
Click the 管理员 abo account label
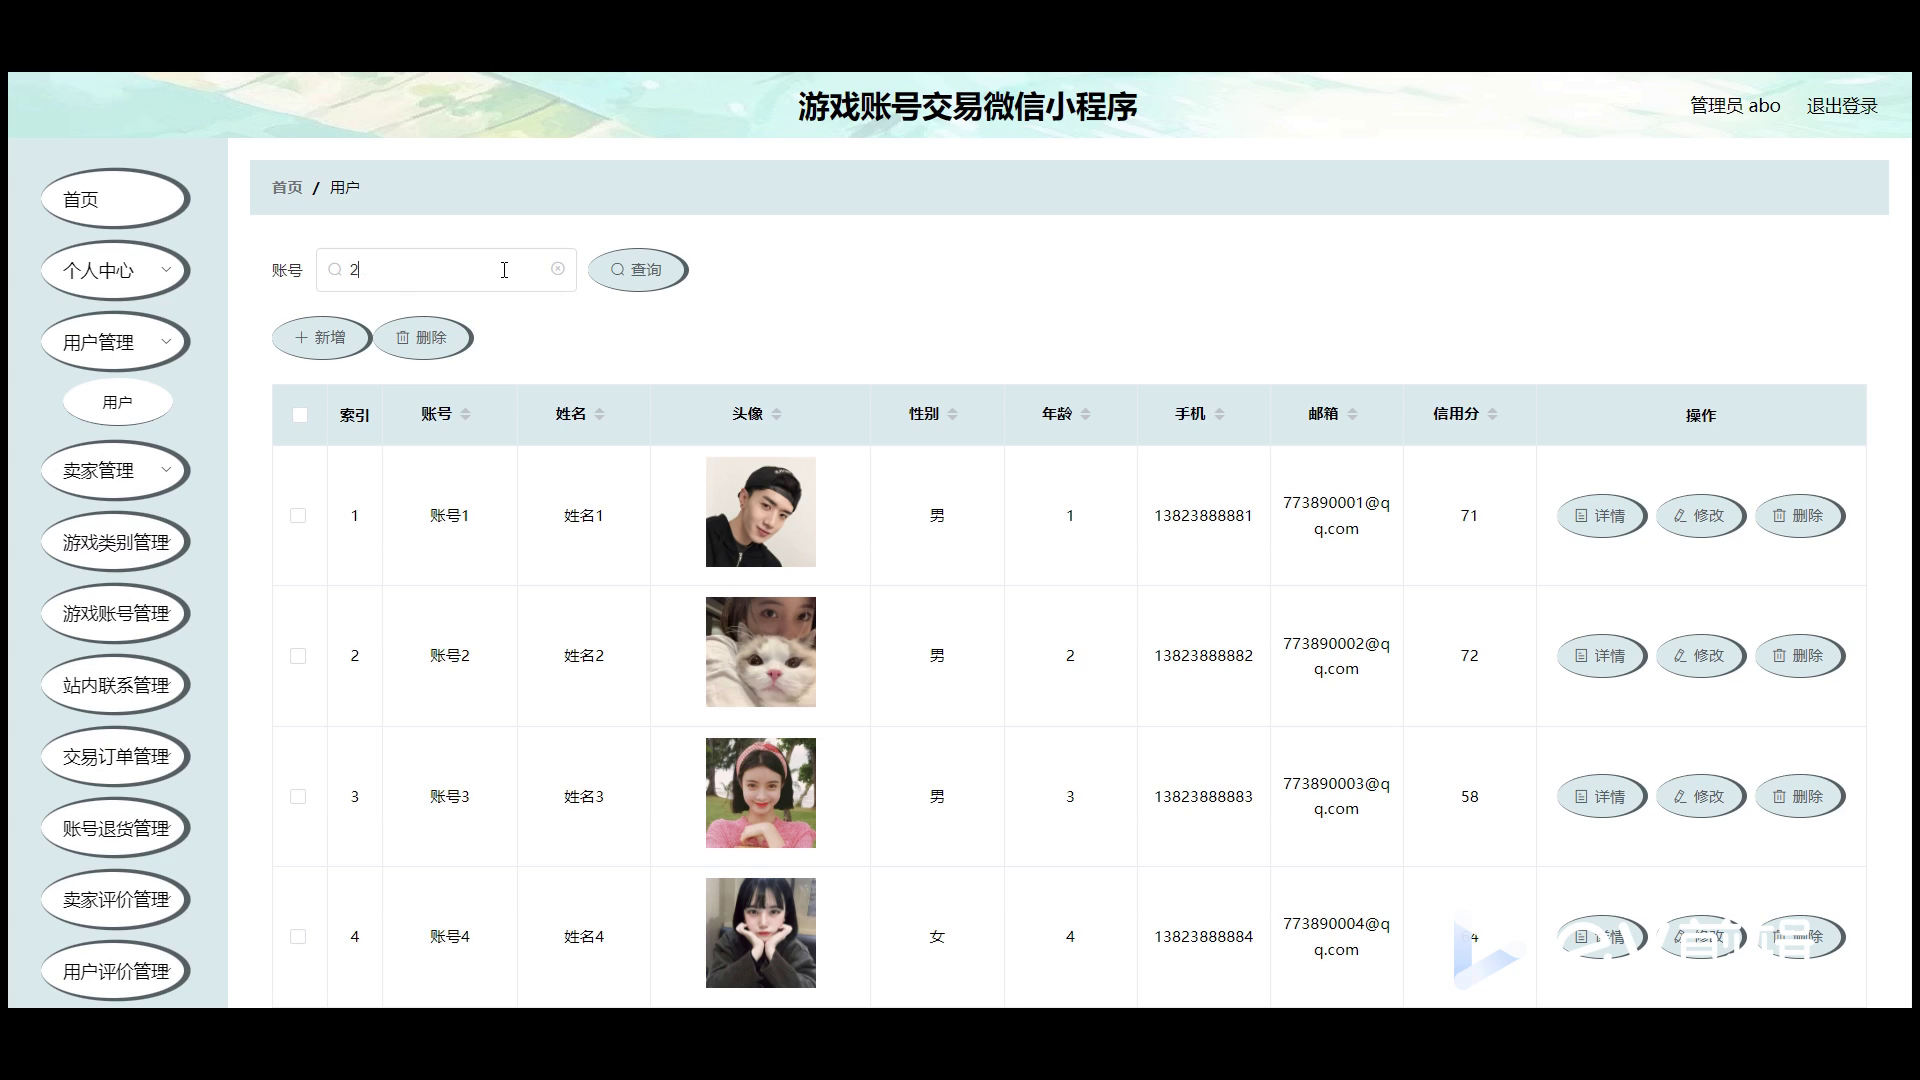click(x=1735, y=106)
